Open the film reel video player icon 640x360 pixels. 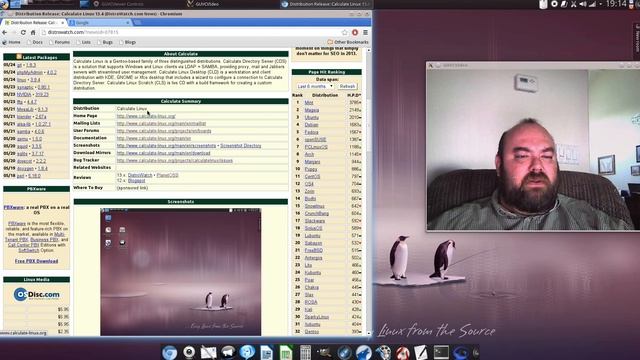383,352
